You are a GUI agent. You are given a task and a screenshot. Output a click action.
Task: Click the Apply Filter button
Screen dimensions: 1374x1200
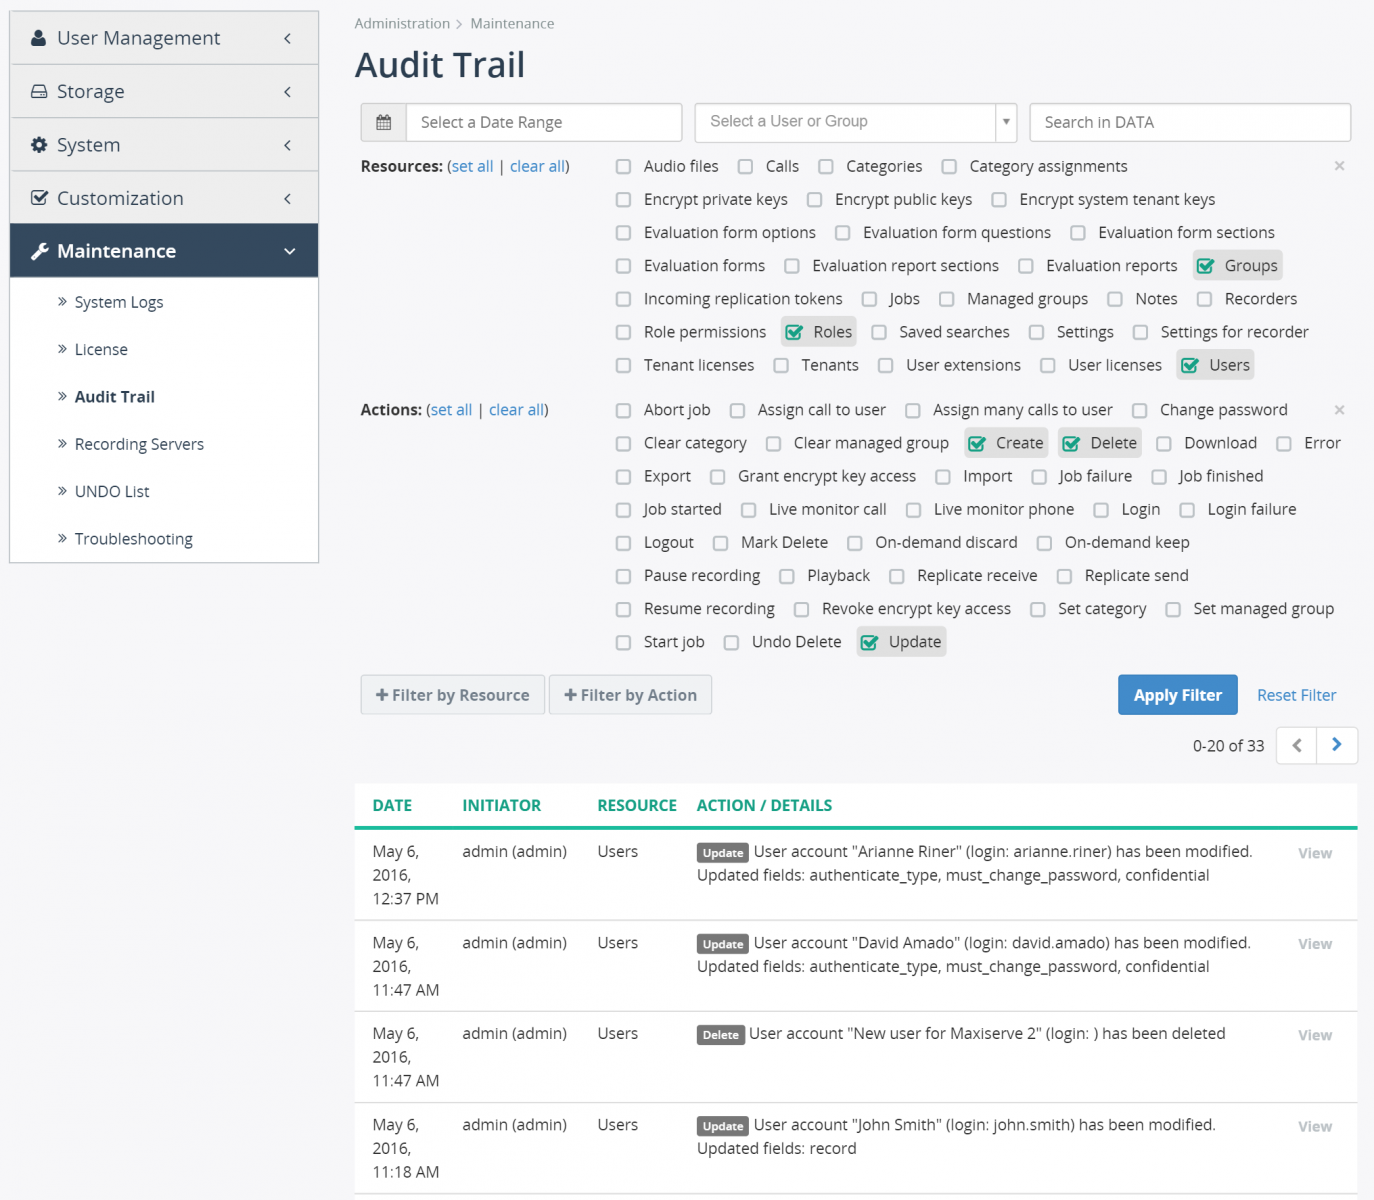(x=1177, y=694)
